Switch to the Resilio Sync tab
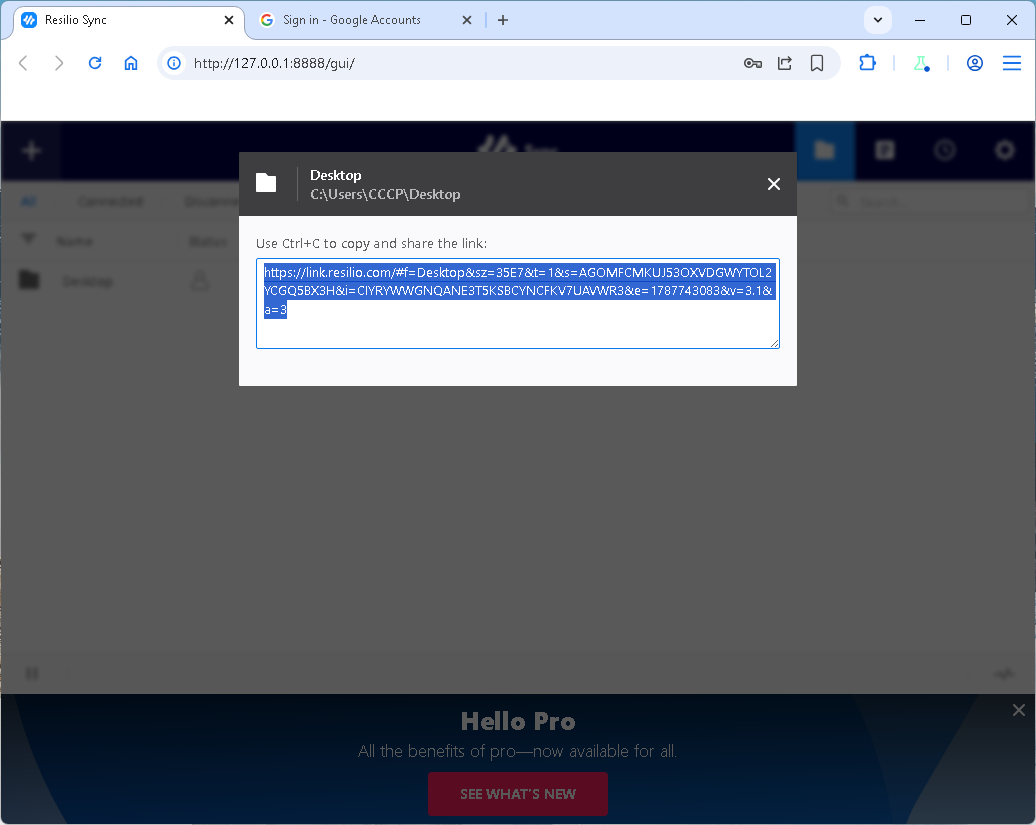The image size is (1036, 825). [x=130, y=20]
